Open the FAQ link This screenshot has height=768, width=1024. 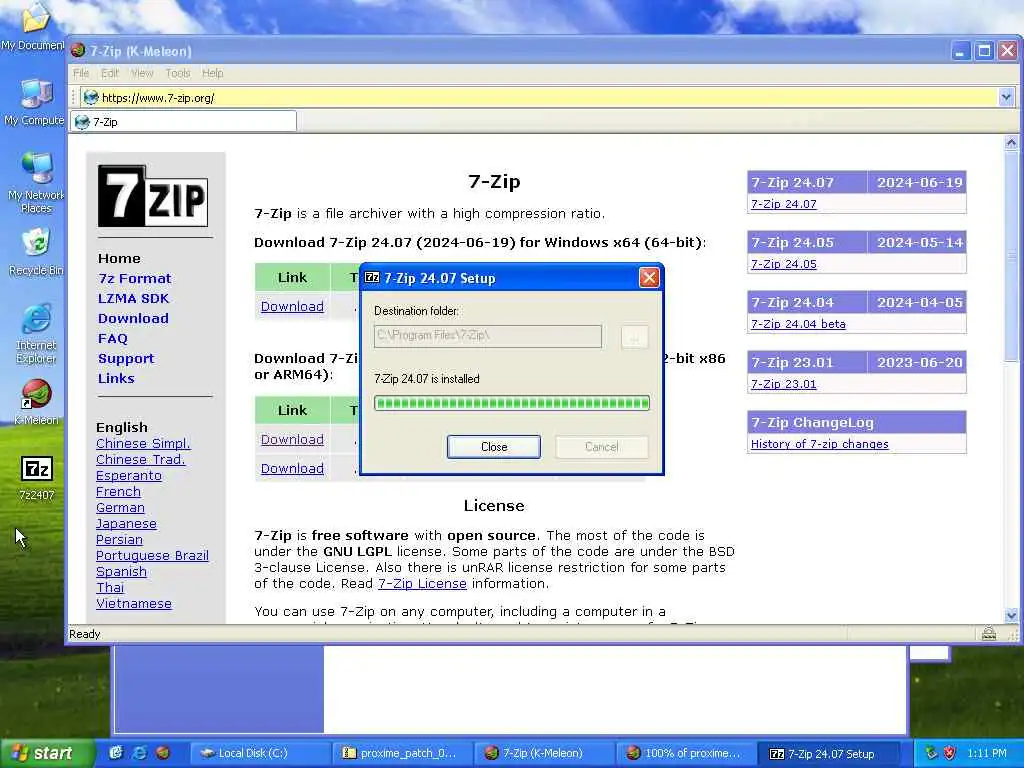point(113,338)
